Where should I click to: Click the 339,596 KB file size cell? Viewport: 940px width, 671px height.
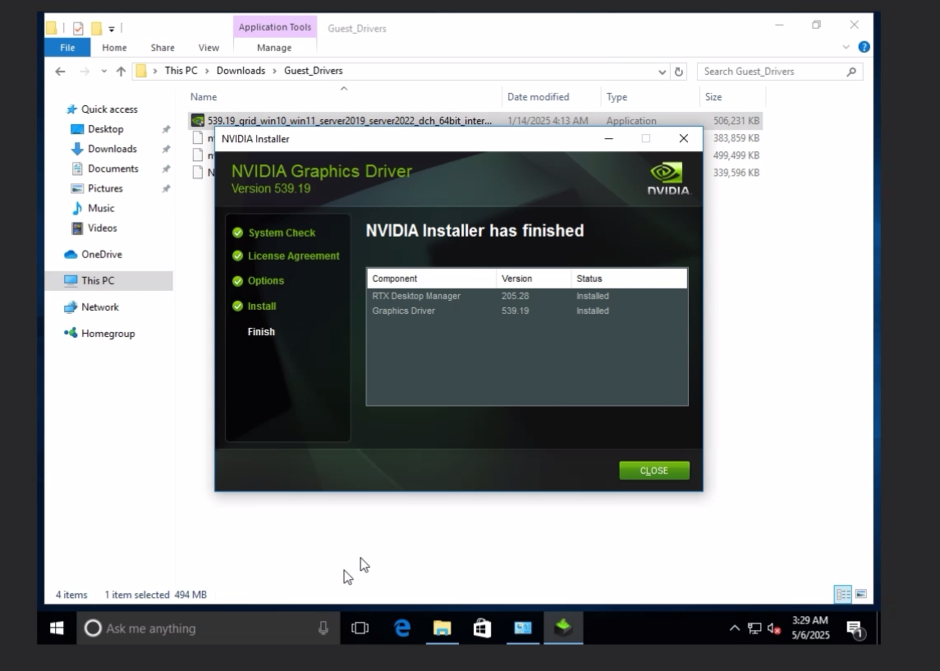click(736, 173)
